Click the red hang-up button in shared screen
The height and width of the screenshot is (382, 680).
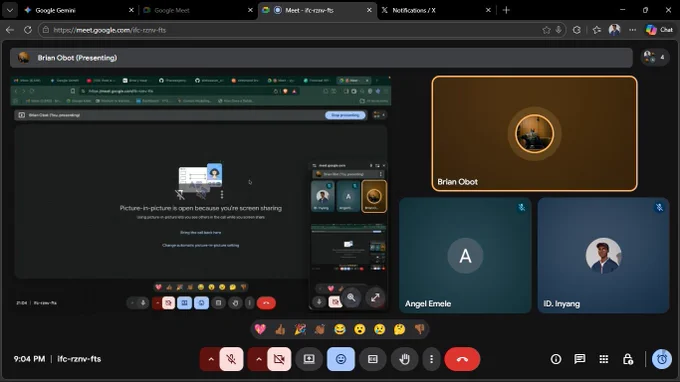tap(266, 303)
